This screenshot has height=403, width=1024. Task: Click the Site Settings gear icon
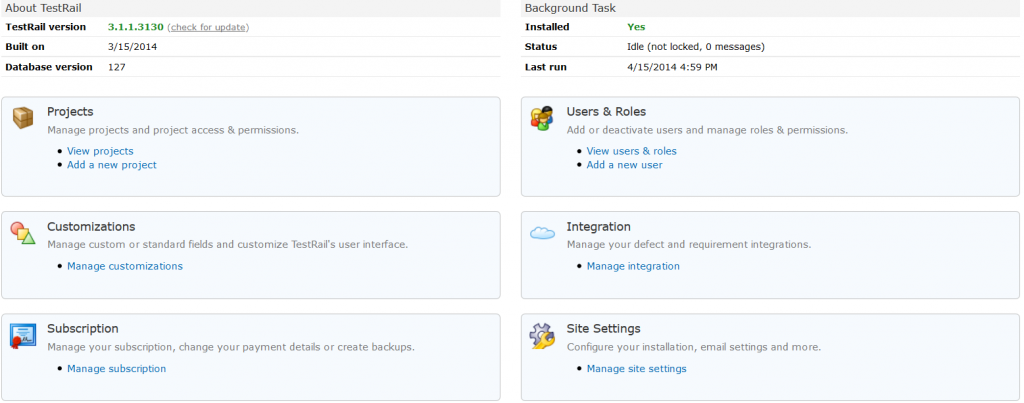(542, 335)
